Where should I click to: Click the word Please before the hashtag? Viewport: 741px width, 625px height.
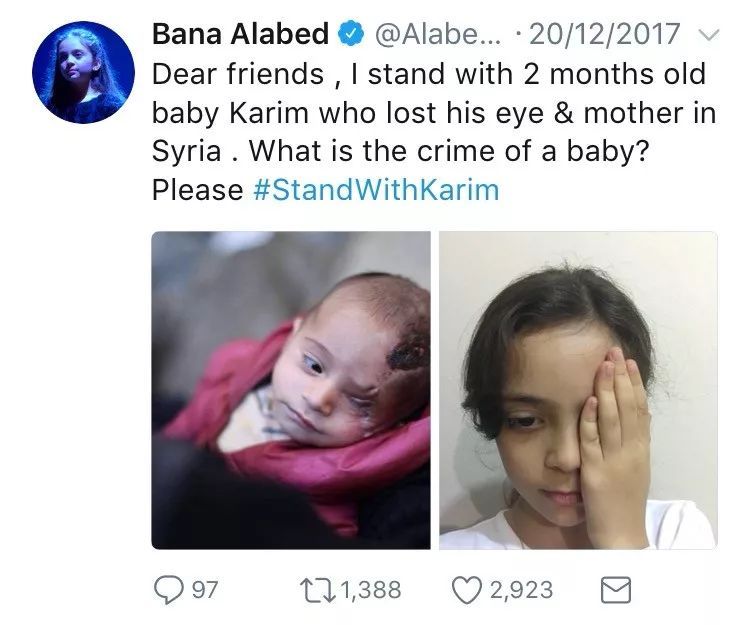[x=198, y=189]
